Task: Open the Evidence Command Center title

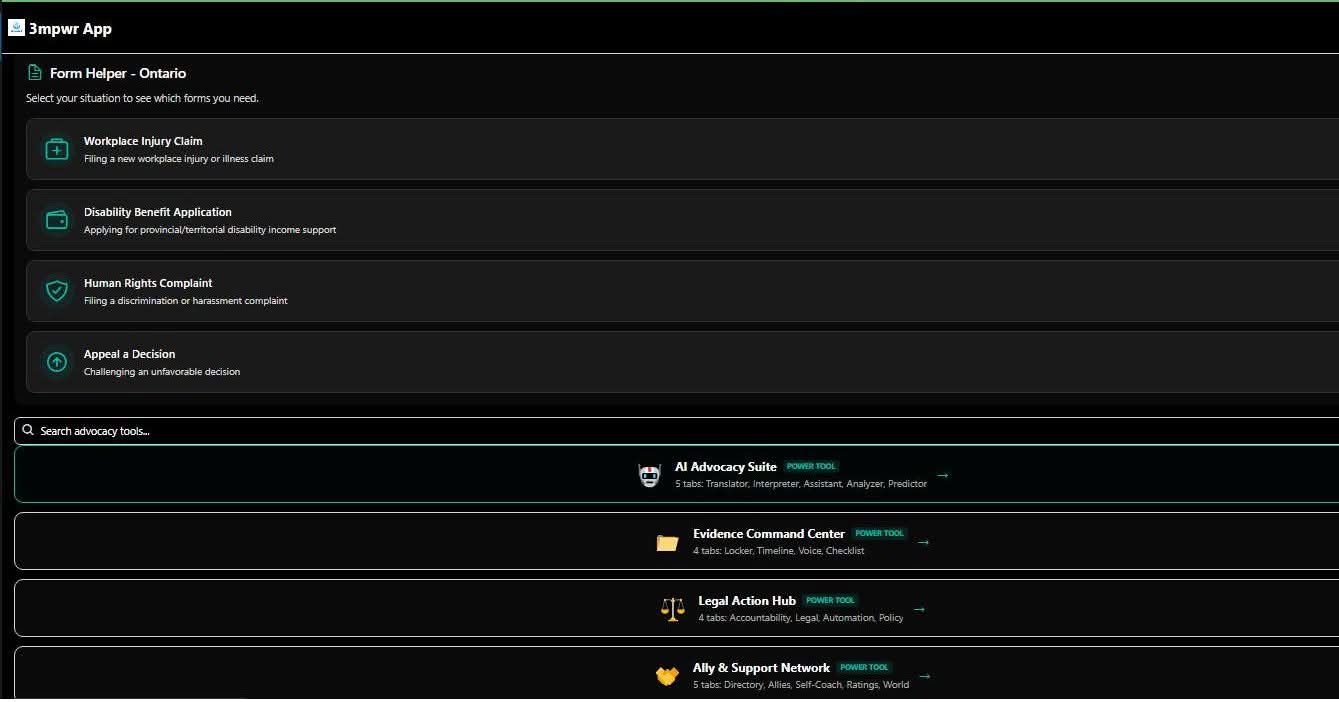Action: coord(768,534)
